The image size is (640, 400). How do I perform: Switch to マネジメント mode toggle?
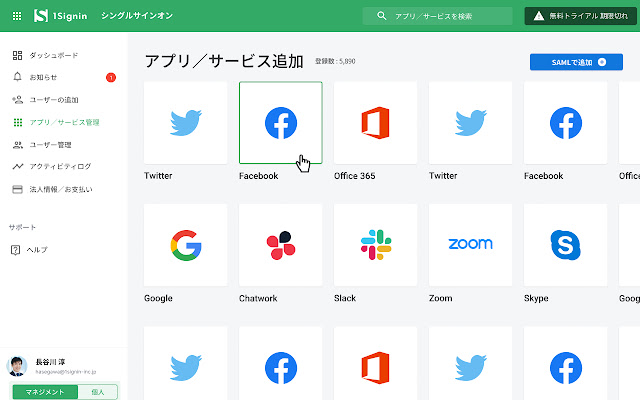(45, 392)
